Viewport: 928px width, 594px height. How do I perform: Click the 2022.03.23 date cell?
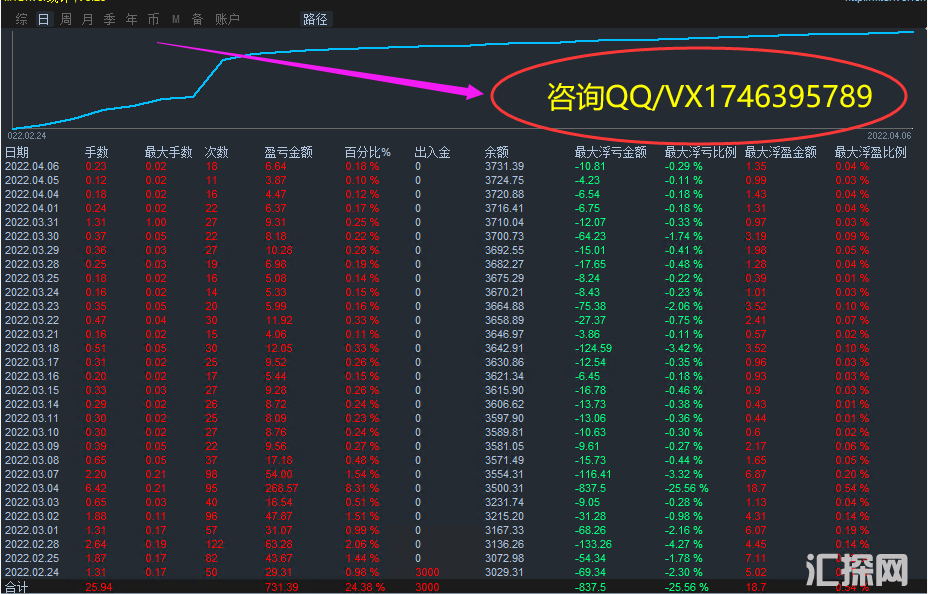pyautogui.click(x=32, y=306)
